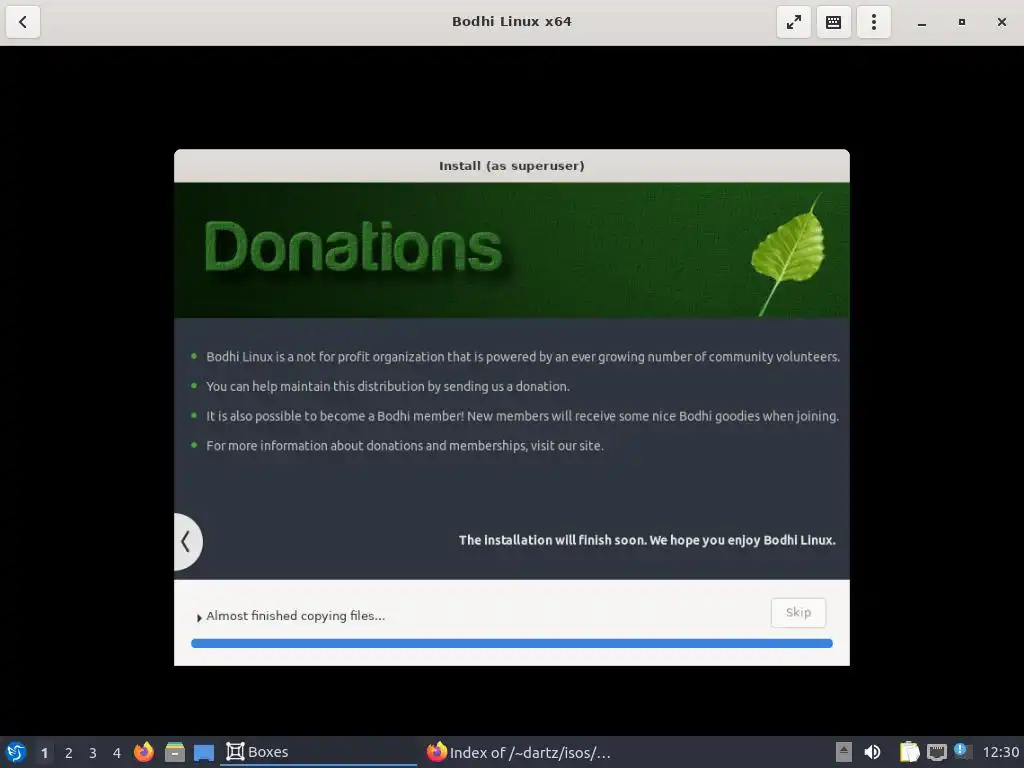Close the Bodhi Linux x64 window
The image size is (1024, 768).
(x=1001, y=22)
